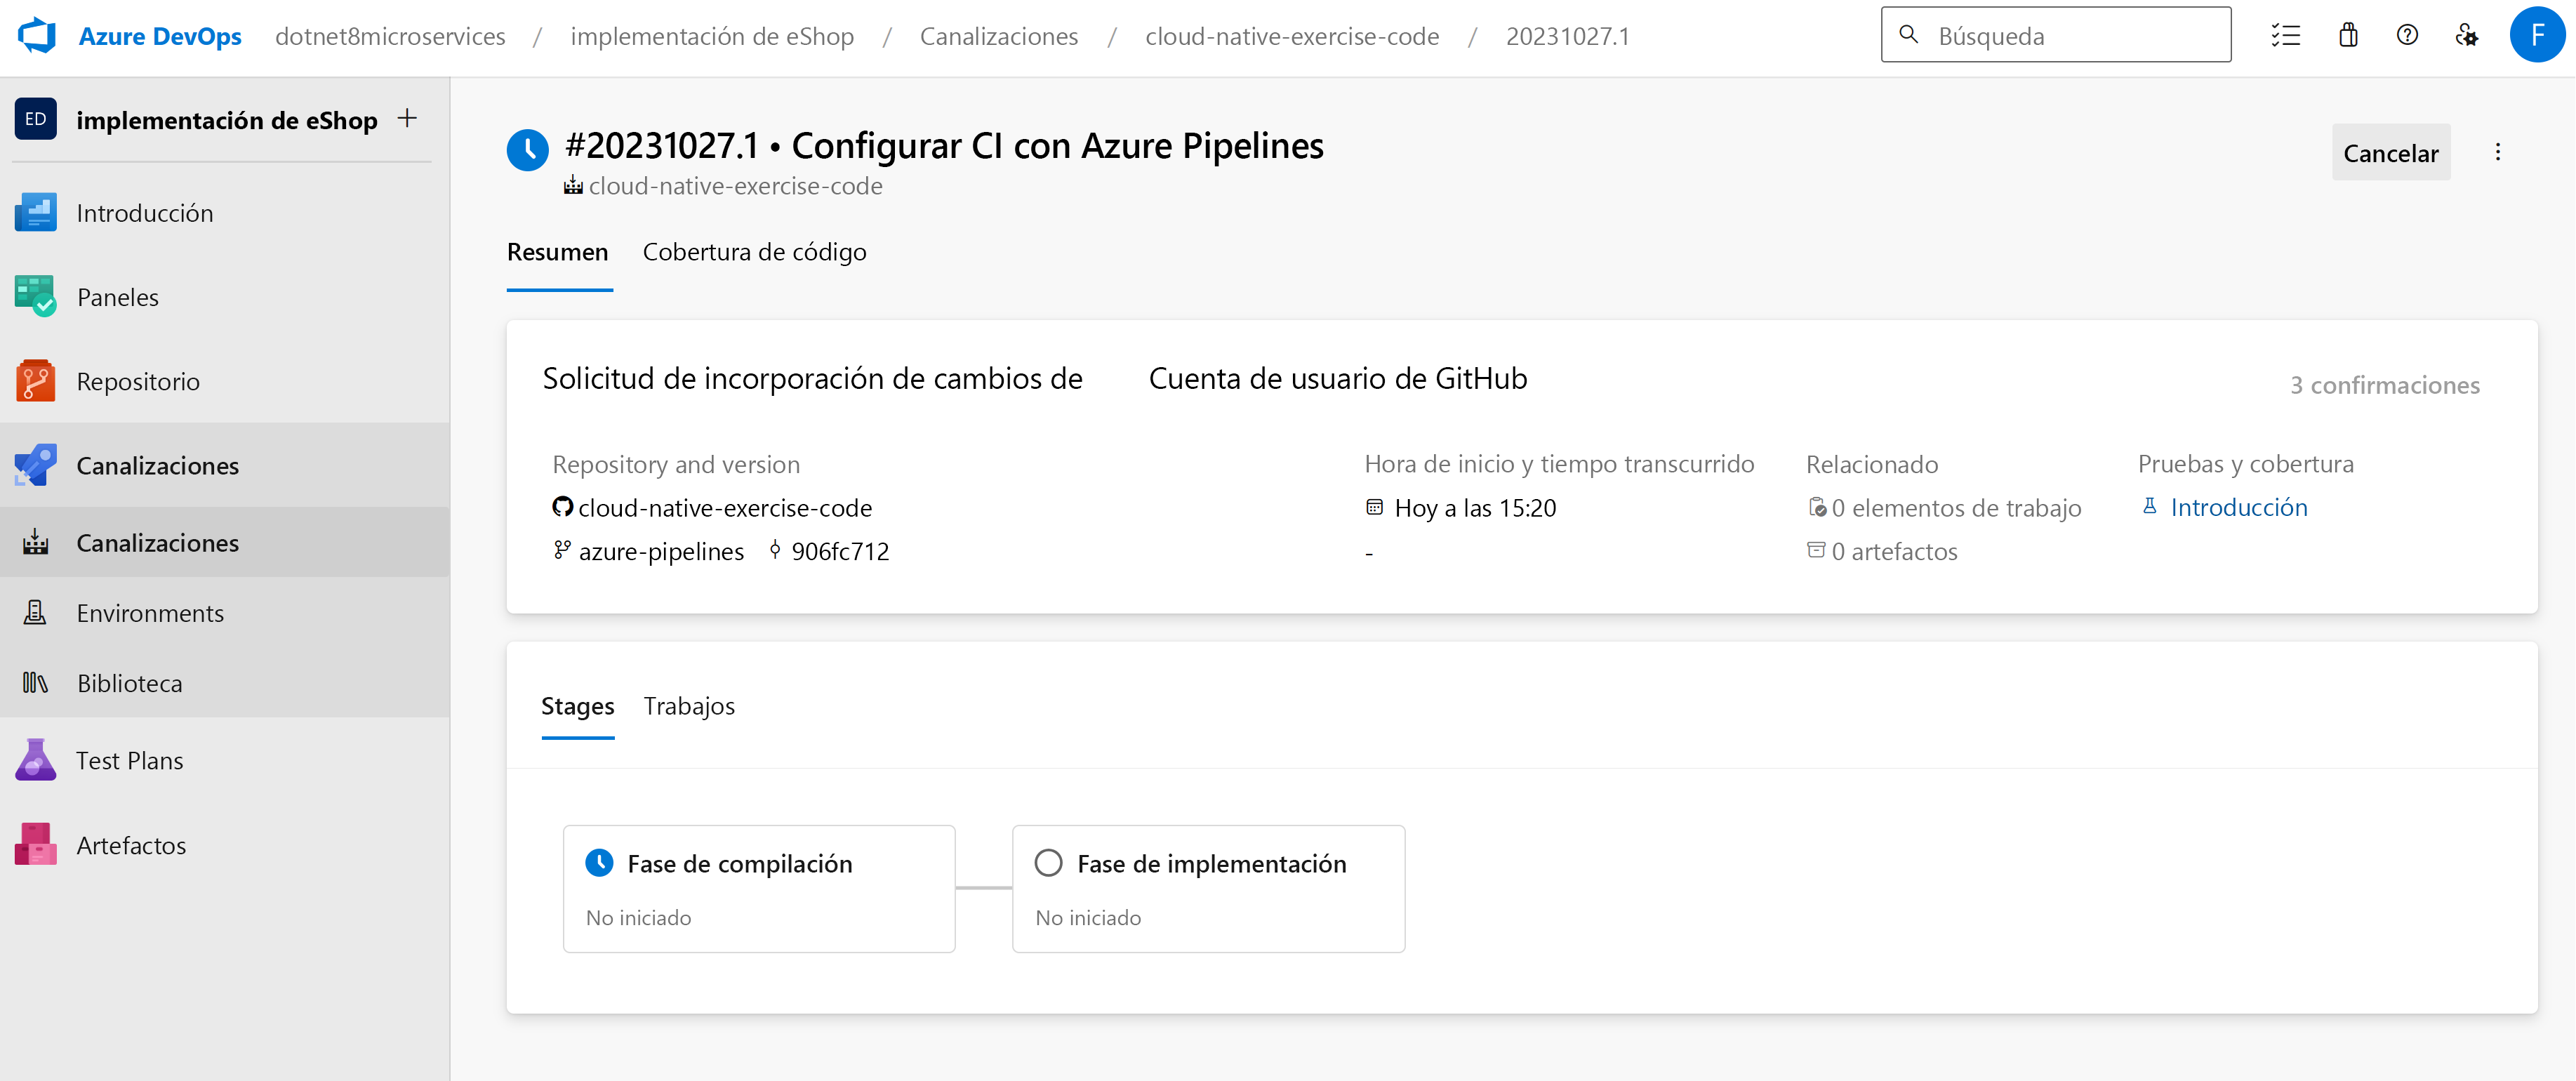Image resolution: width=2576 pixels, height=1081 pixels.
Task: Click the plus next to project name
Action: pos(407,119)
